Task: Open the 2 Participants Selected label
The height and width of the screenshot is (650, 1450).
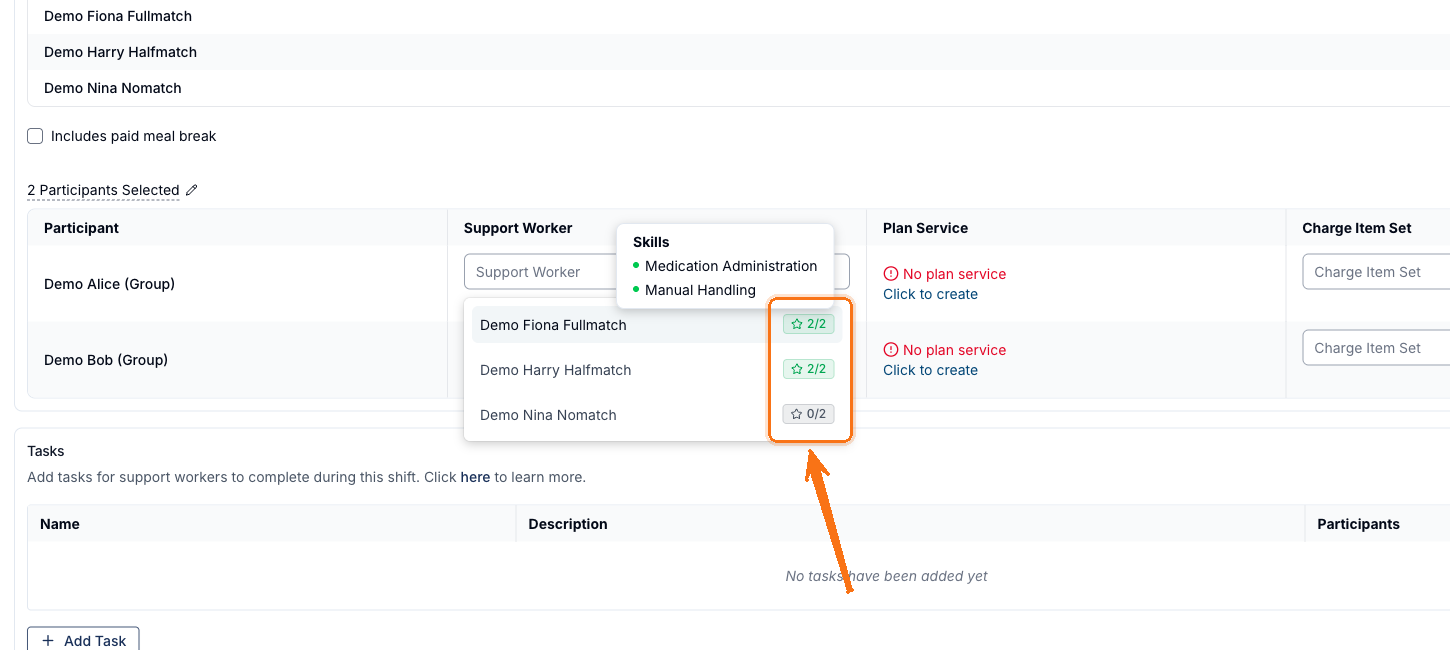Action: [x=103, y=190]
